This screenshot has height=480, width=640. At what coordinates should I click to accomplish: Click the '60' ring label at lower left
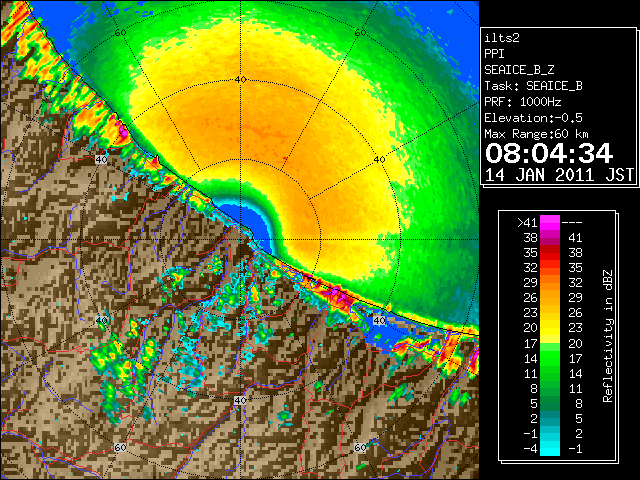(120, 448)
